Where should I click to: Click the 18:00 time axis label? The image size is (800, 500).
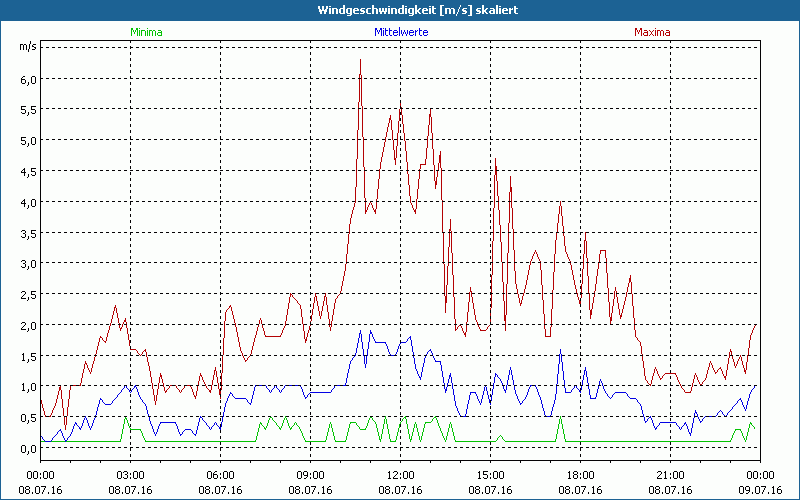(581, 475)
